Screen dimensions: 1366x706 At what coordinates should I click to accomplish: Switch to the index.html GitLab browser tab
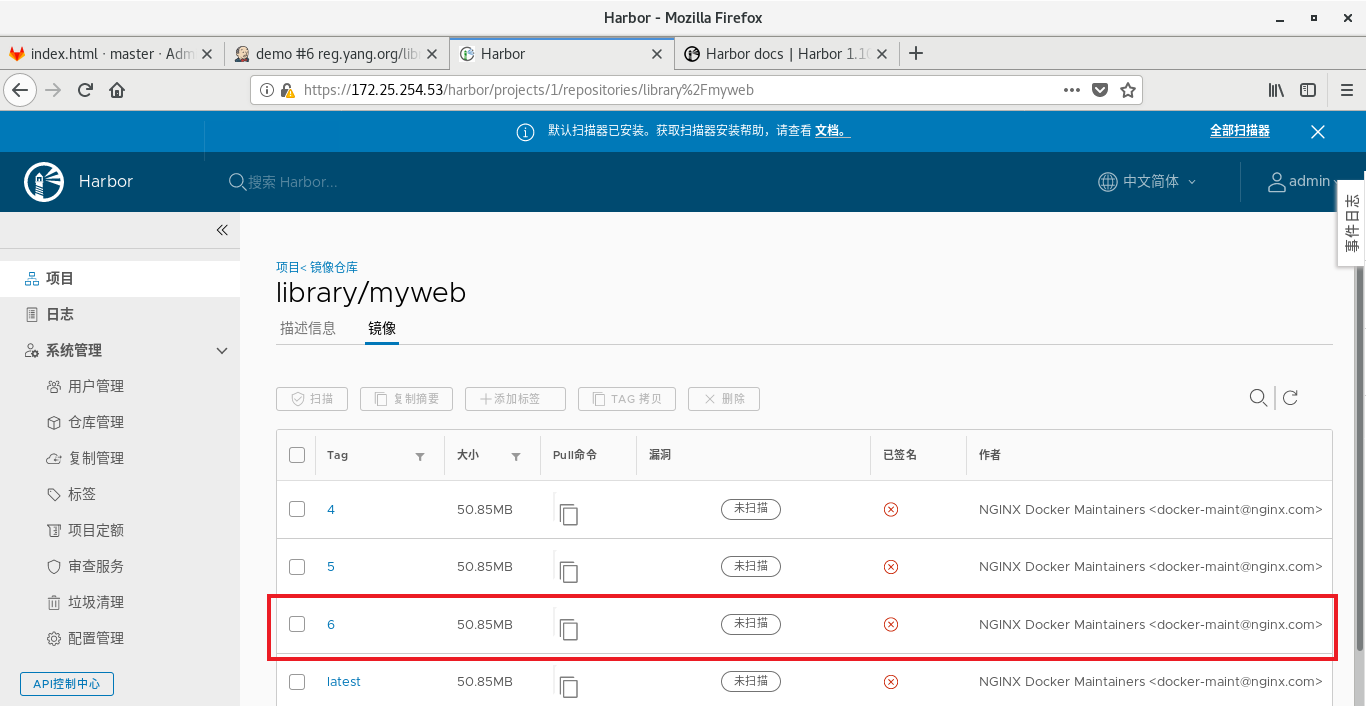click(113, 54)
